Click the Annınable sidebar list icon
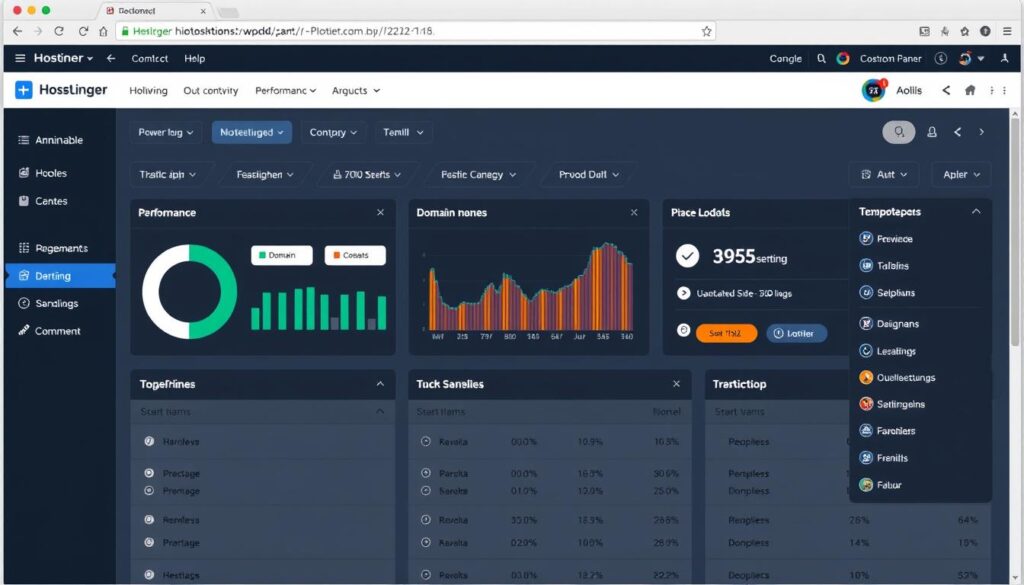 coord(24,140)
